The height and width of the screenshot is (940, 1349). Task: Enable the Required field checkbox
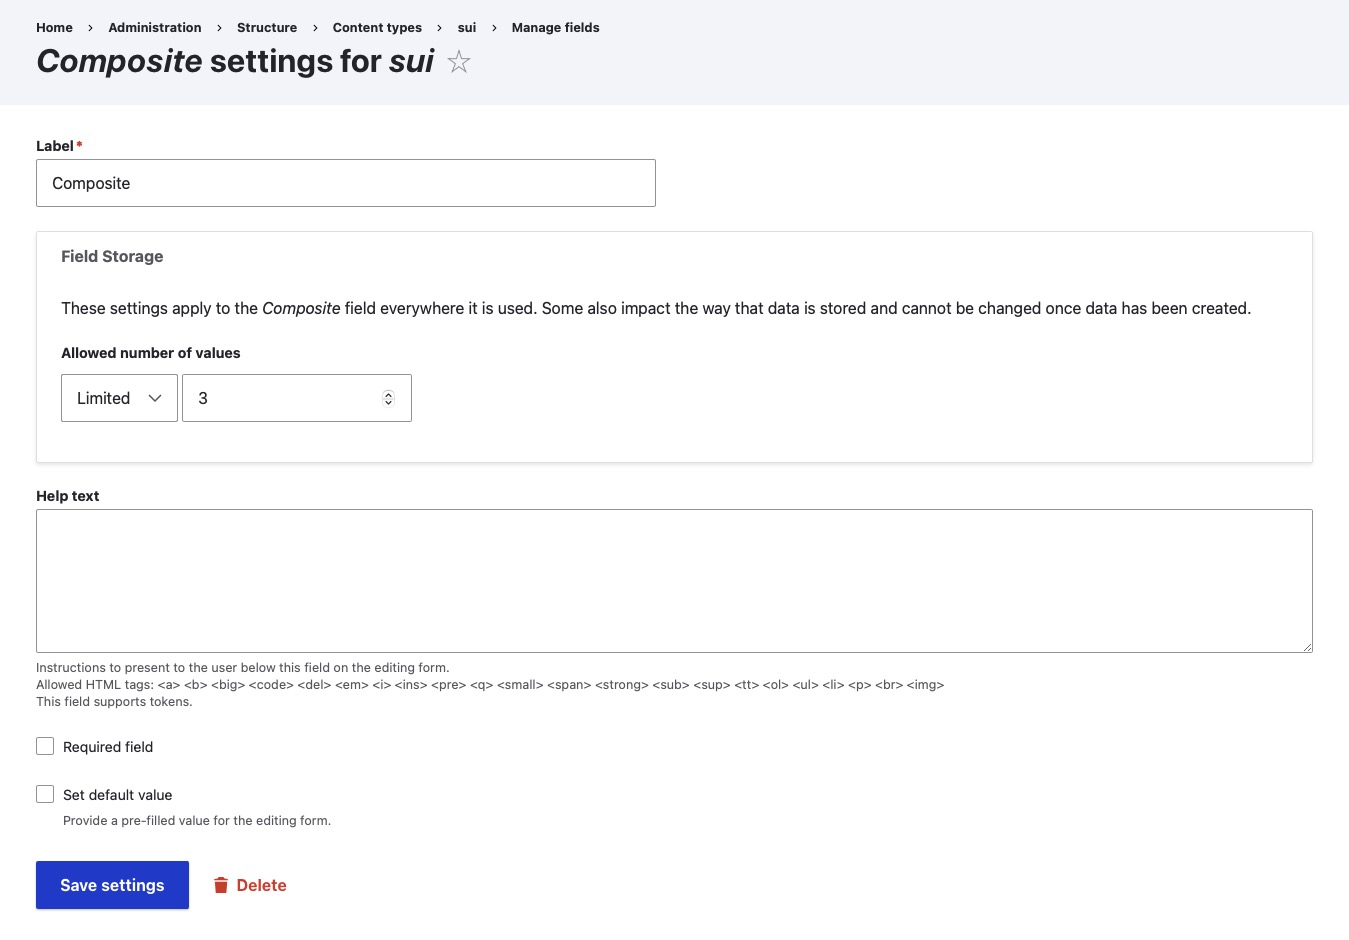tap(45, 746)
